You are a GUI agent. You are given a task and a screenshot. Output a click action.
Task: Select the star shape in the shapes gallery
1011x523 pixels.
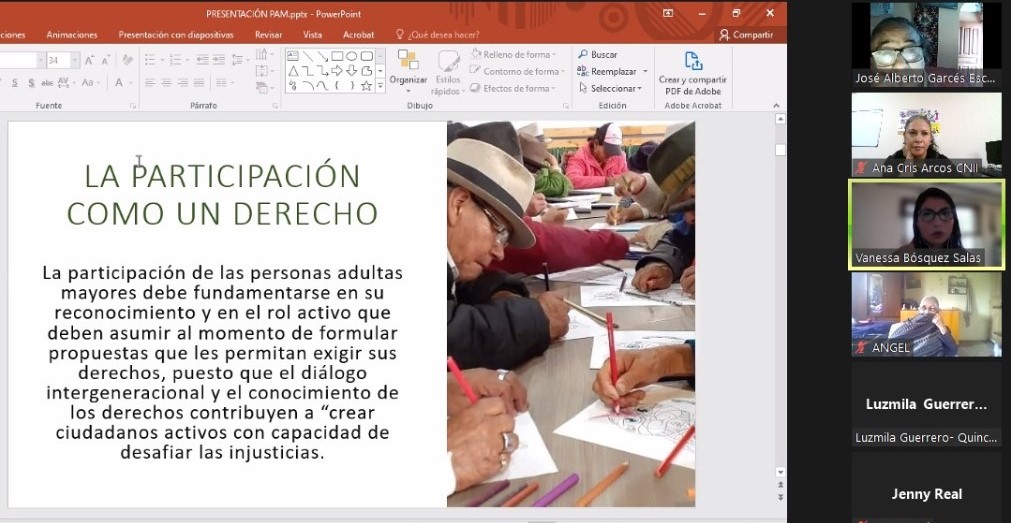click(x=366, y=86)
